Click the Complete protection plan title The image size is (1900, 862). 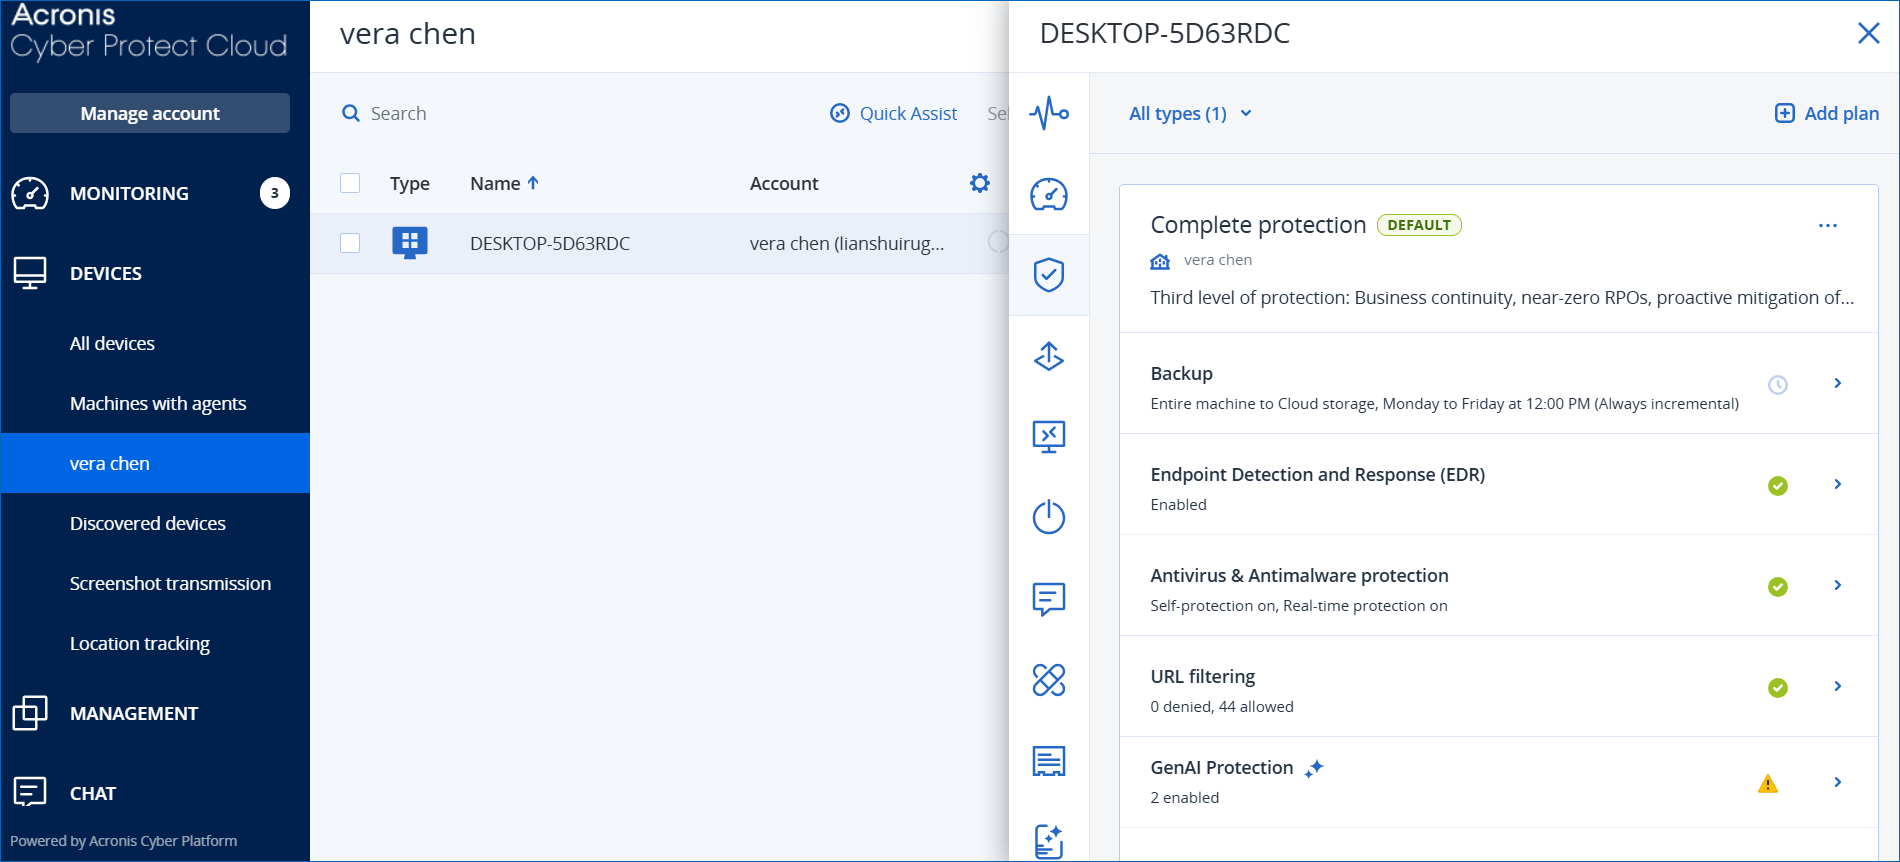pos(1258,225)
